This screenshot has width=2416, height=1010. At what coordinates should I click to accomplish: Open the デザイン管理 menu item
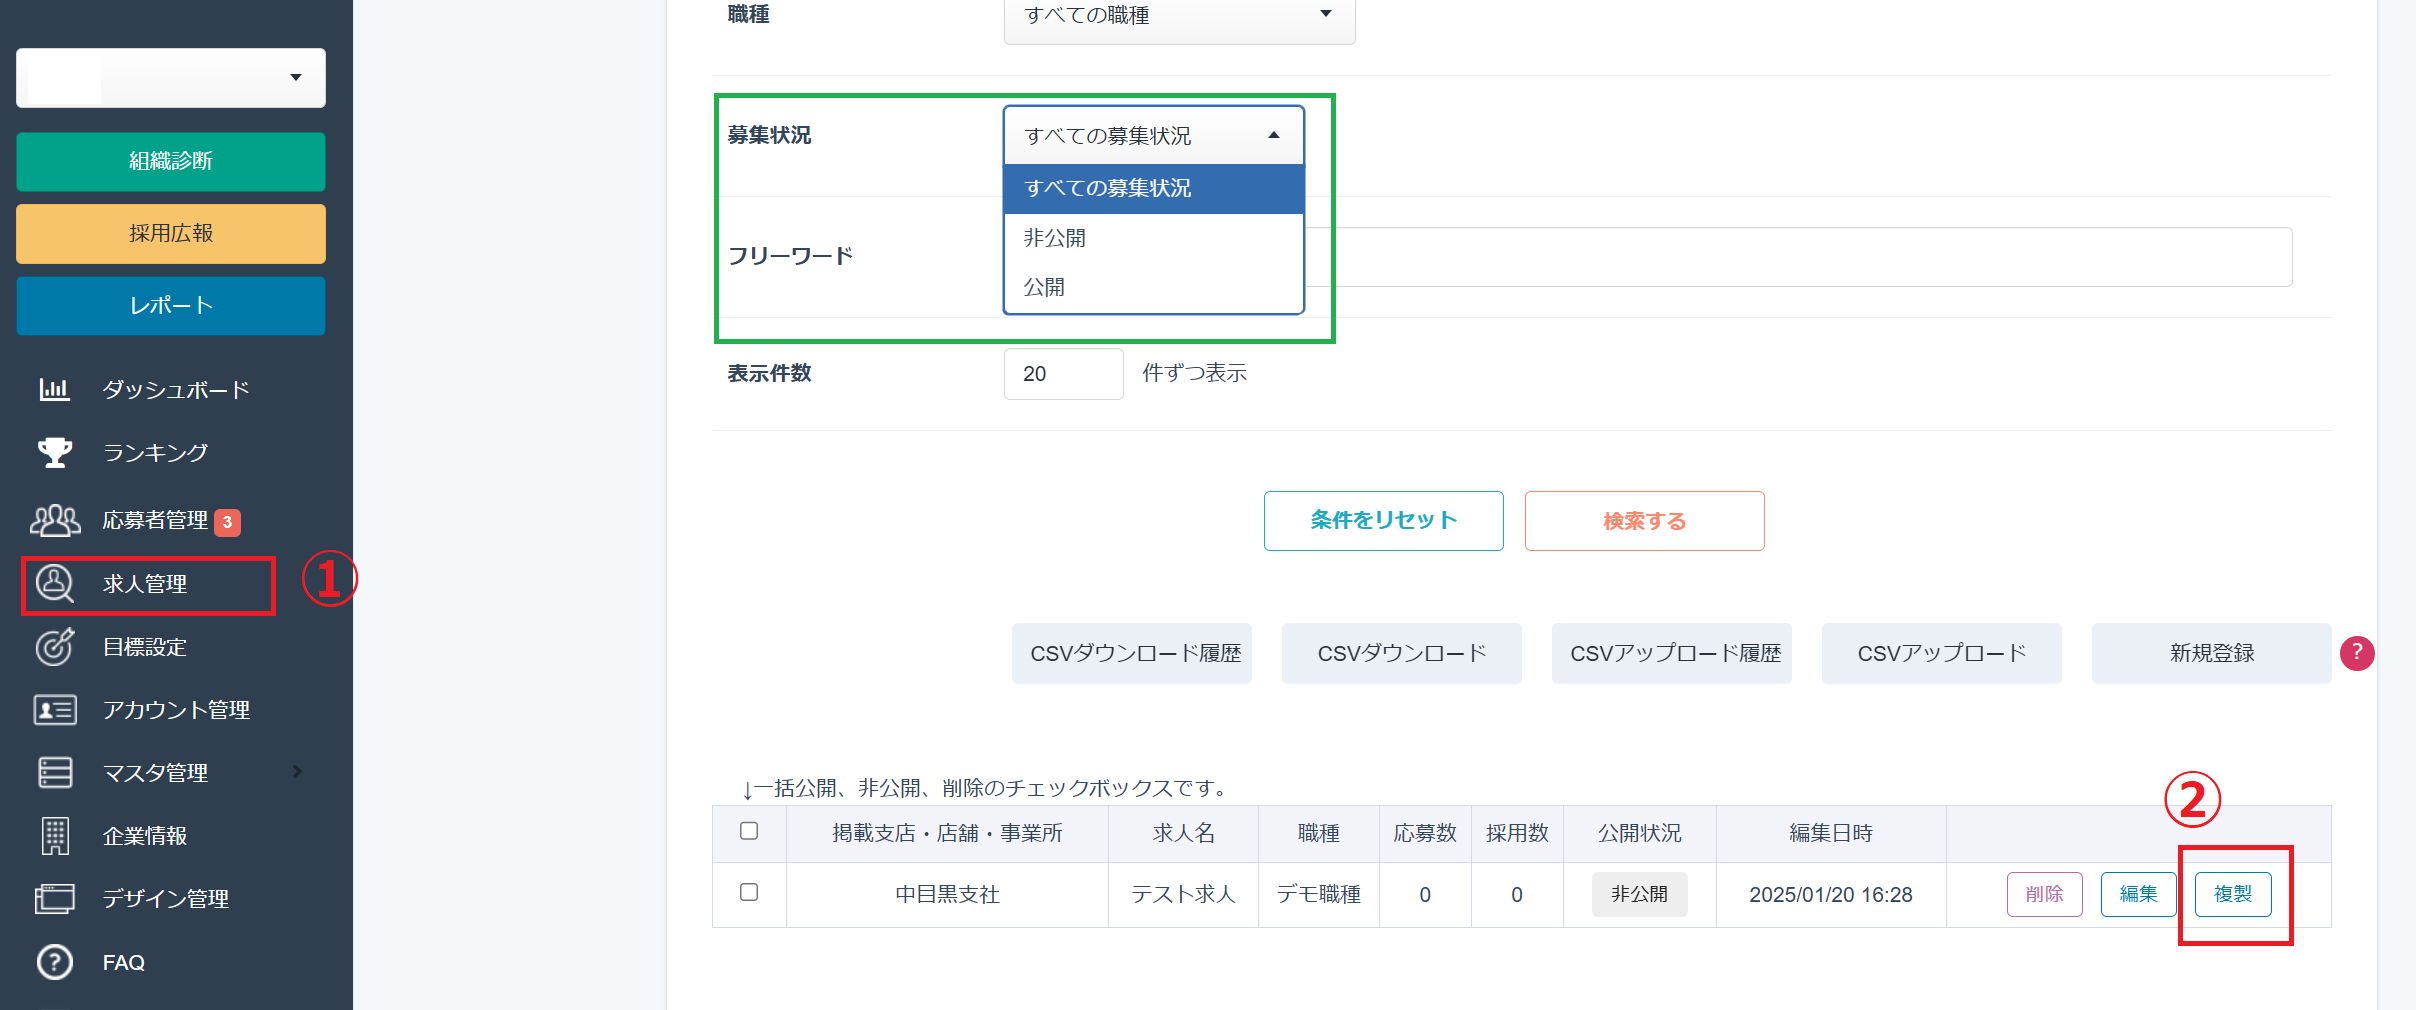click(166, 899)
